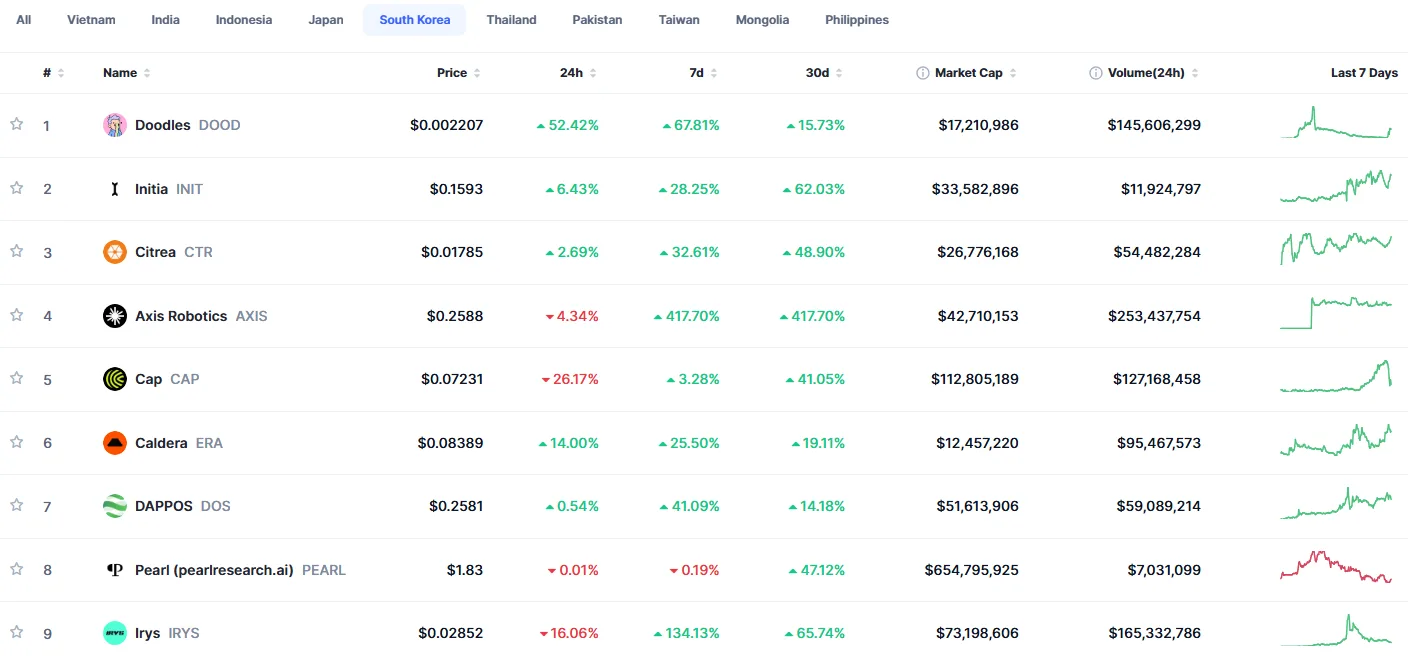Select the Philippines tab
The height and width of the screenshot is (660, 1408).
(x=857, y=20)
